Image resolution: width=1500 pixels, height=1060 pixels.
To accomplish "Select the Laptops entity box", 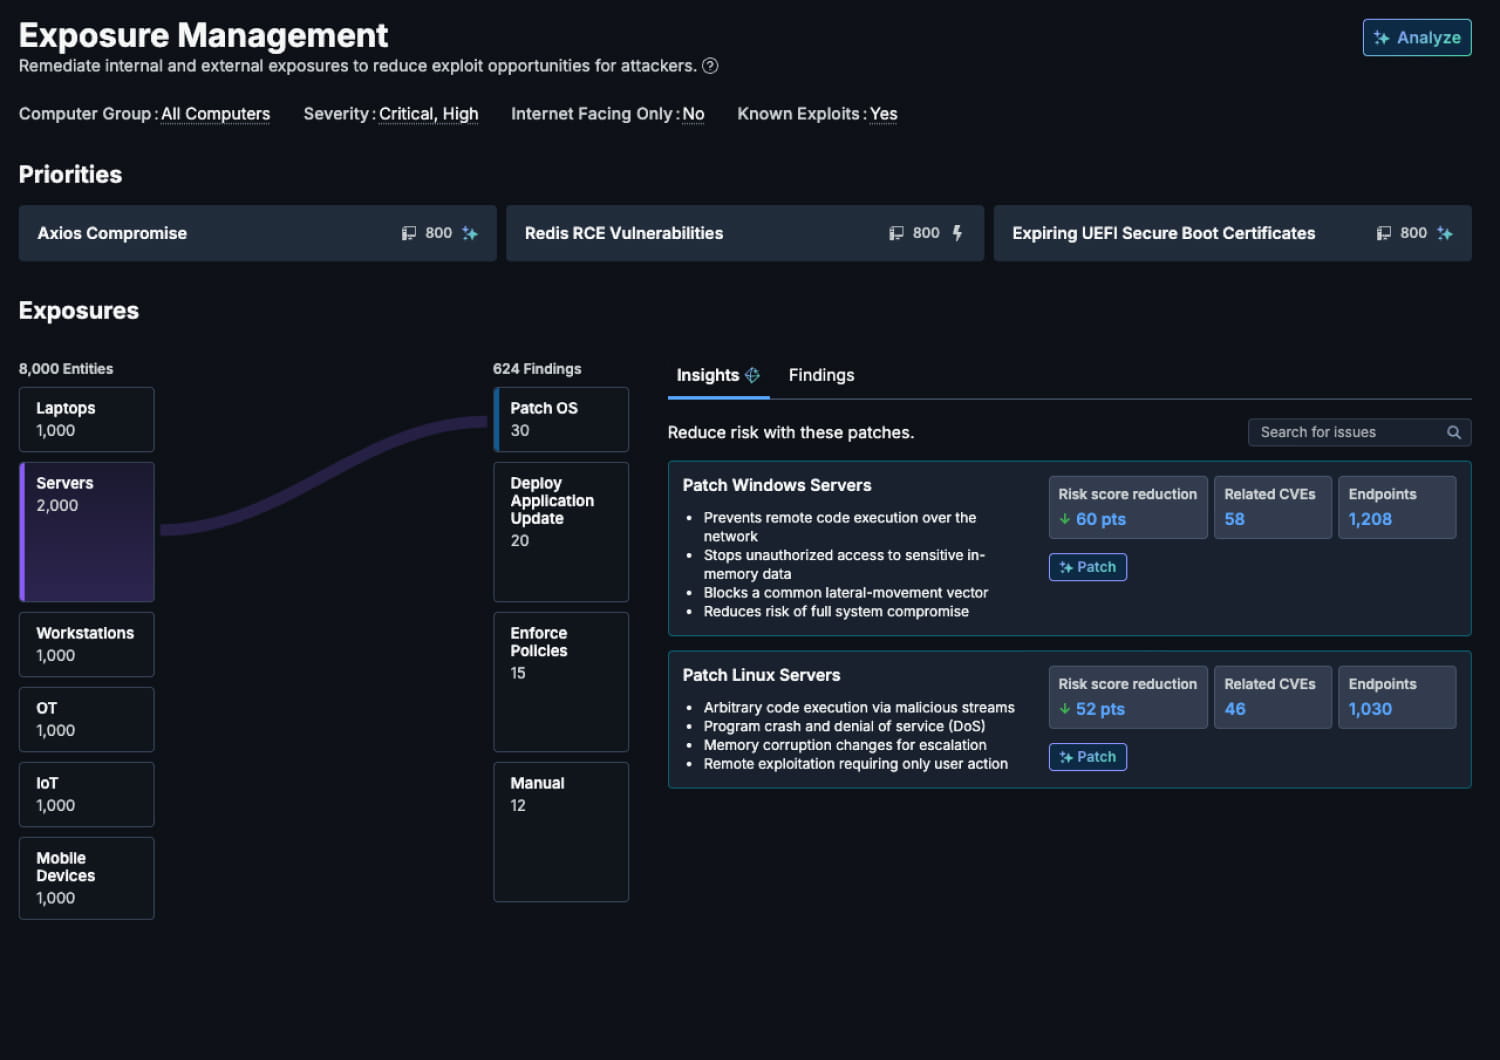I will tap(87, 419).
